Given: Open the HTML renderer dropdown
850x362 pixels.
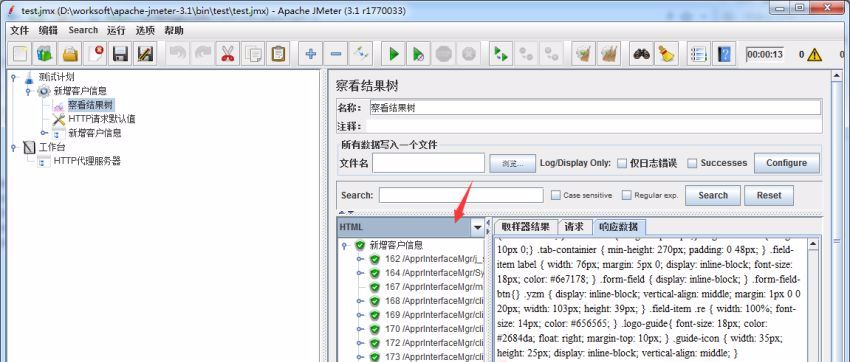Looking at the screenshot, I should click(x=478, y=228).
